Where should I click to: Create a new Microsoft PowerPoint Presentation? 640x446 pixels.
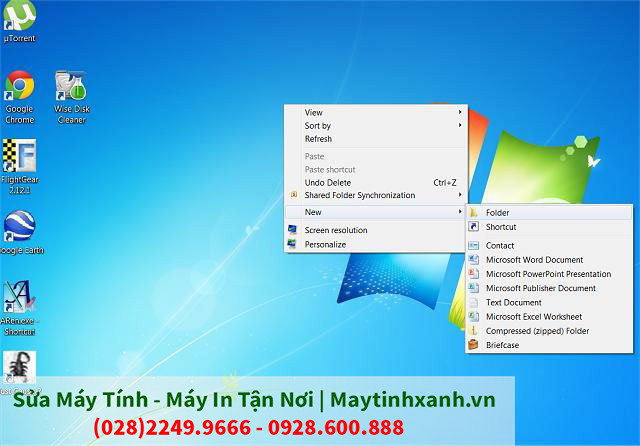[549, 274]
